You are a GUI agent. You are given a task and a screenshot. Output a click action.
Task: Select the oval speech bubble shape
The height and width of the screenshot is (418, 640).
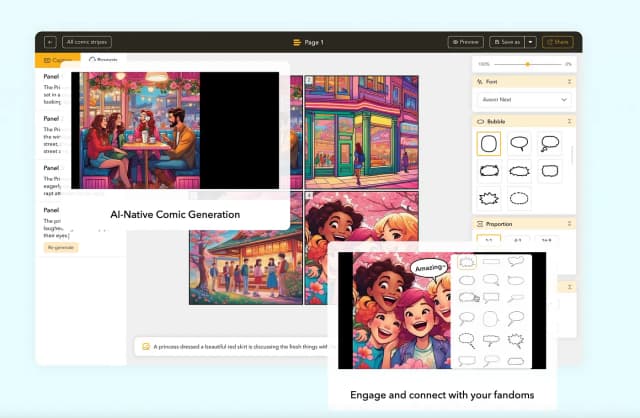click(520, 144)
